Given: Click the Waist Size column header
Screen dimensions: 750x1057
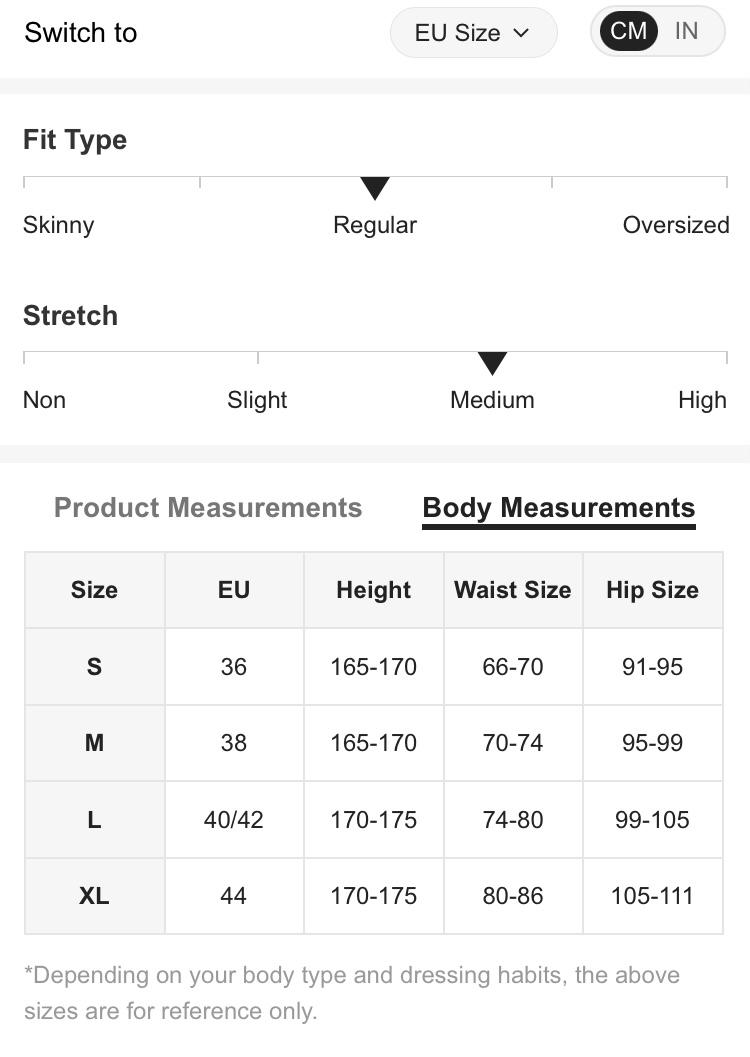Looking at the screenshot, I should click(x=513, y=590).
